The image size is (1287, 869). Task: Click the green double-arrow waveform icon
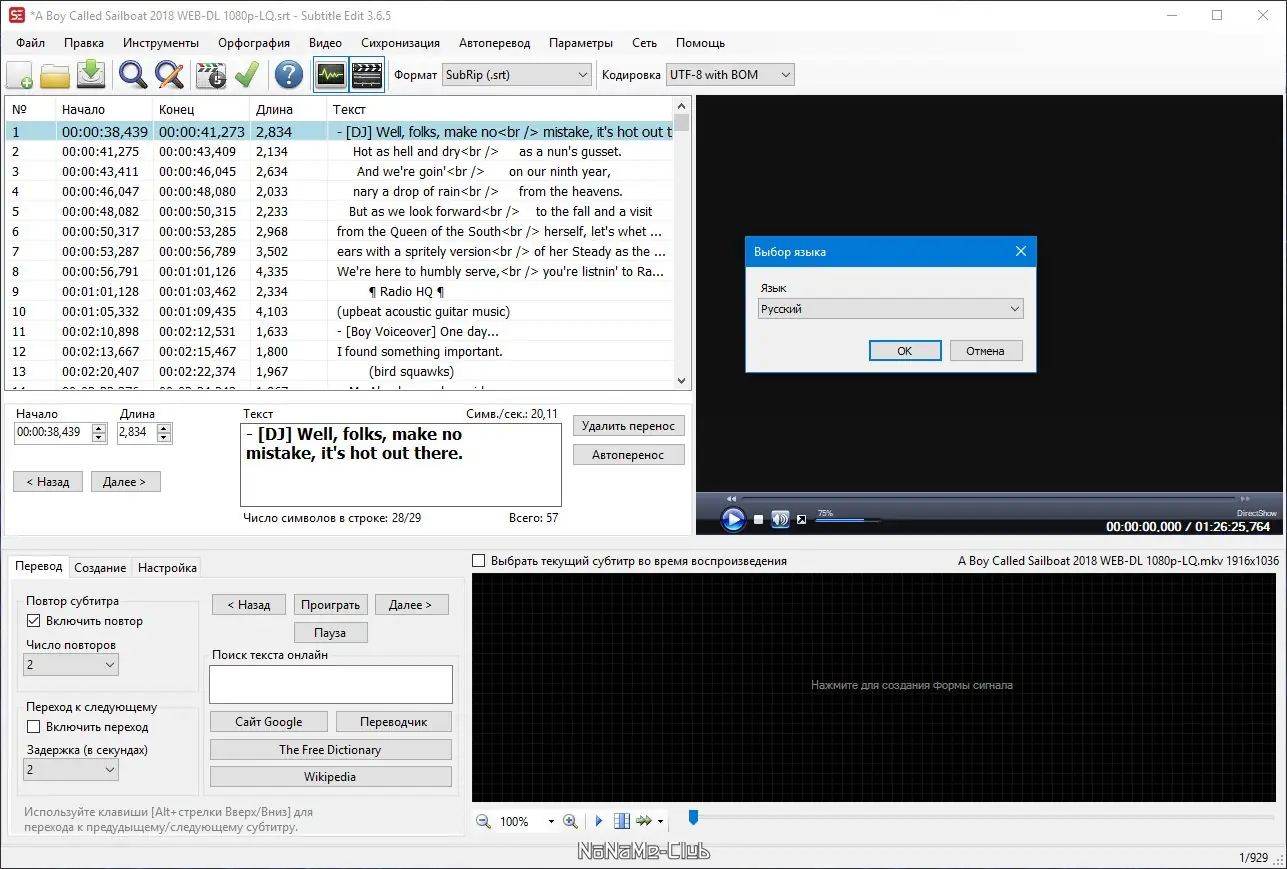point(644,821)
